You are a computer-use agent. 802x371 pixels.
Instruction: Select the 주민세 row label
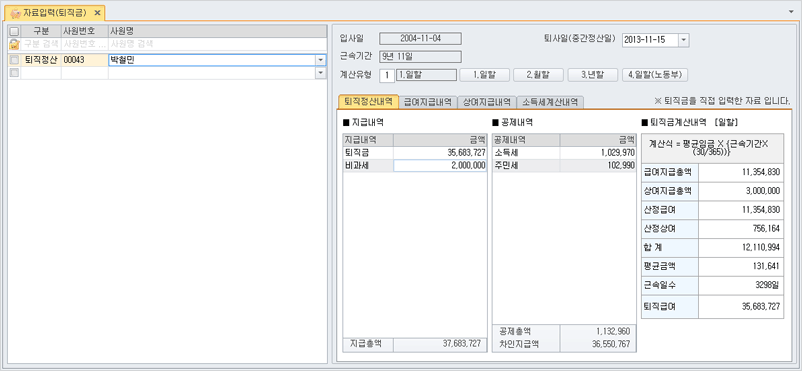point(526,165)
